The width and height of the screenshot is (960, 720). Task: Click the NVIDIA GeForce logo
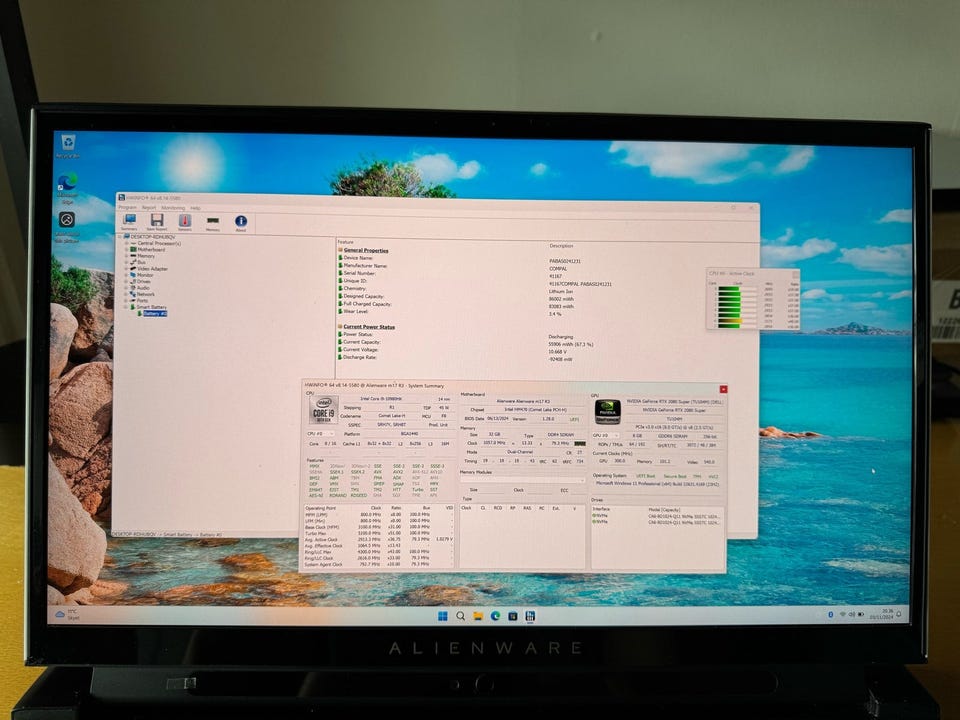(607, 411)
